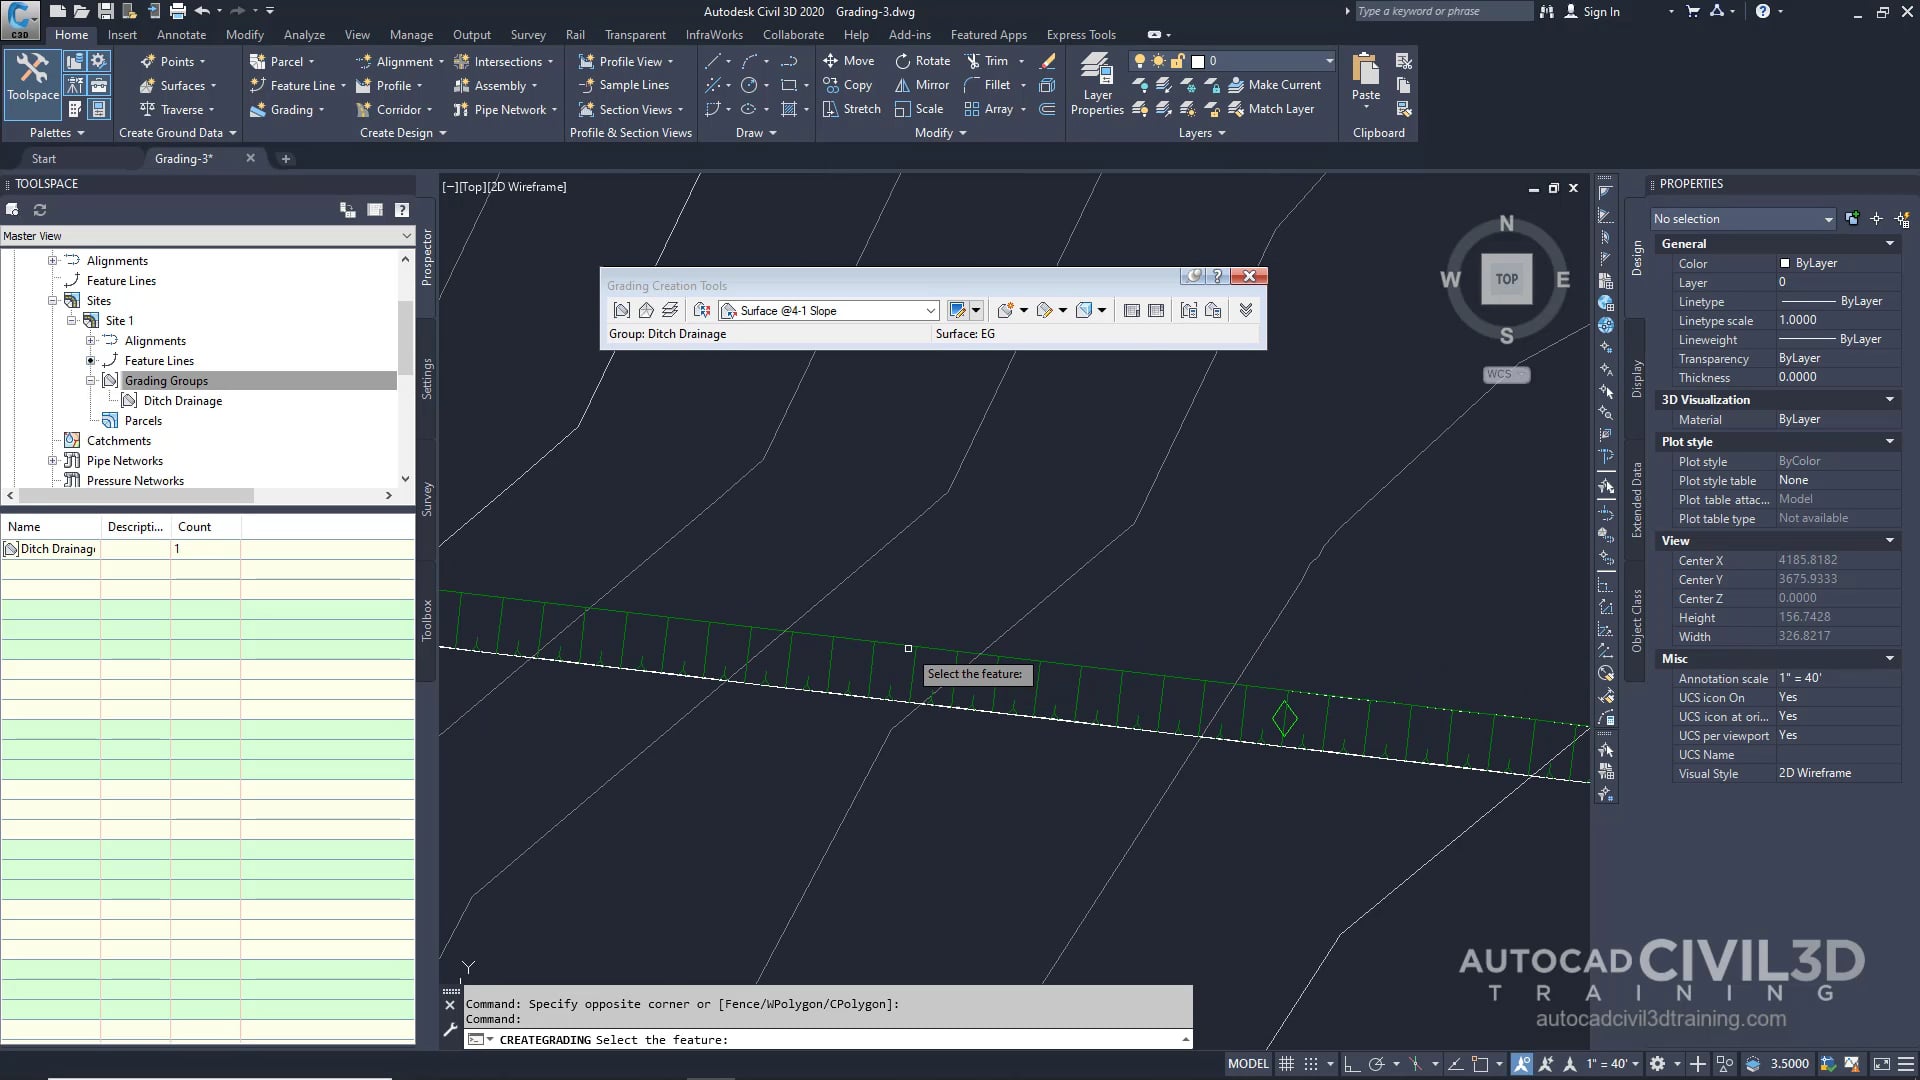Image resolution: width=1920 pixels, height=1080 pixels.
Task: Expand the Grading Creation Tools toolbar chevron
Action: click(x=1245, y=310)
